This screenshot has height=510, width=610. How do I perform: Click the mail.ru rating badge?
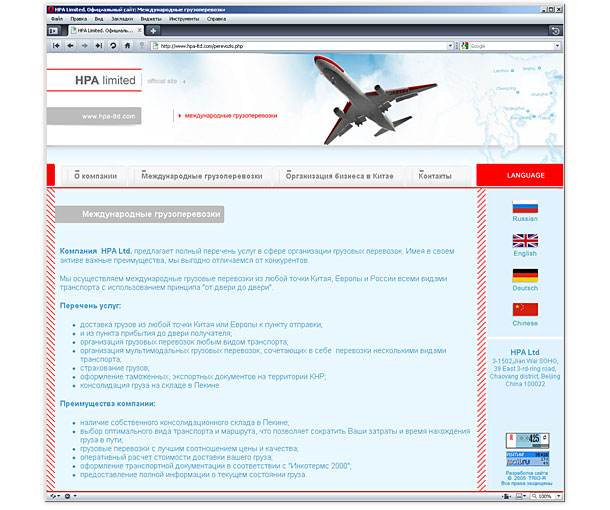pyautogui.click(x=528, y=459)
